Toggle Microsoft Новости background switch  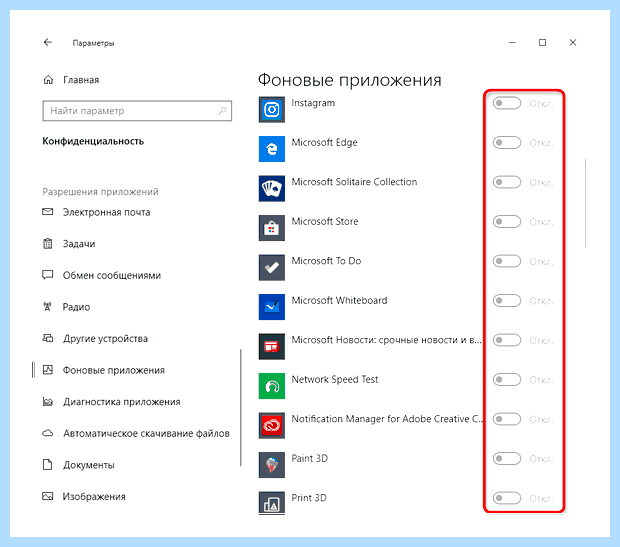point(507,340)
